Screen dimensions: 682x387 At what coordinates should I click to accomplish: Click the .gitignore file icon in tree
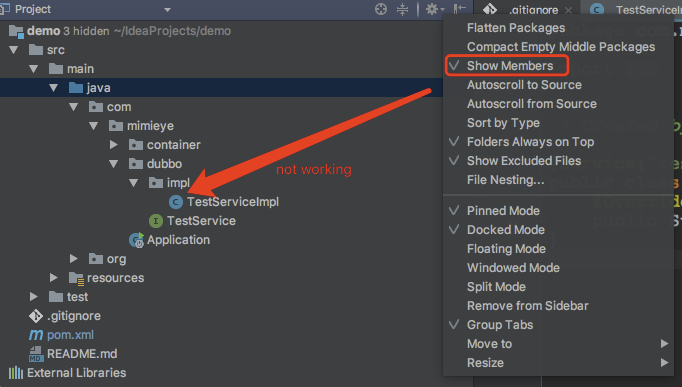coord(36,316)
